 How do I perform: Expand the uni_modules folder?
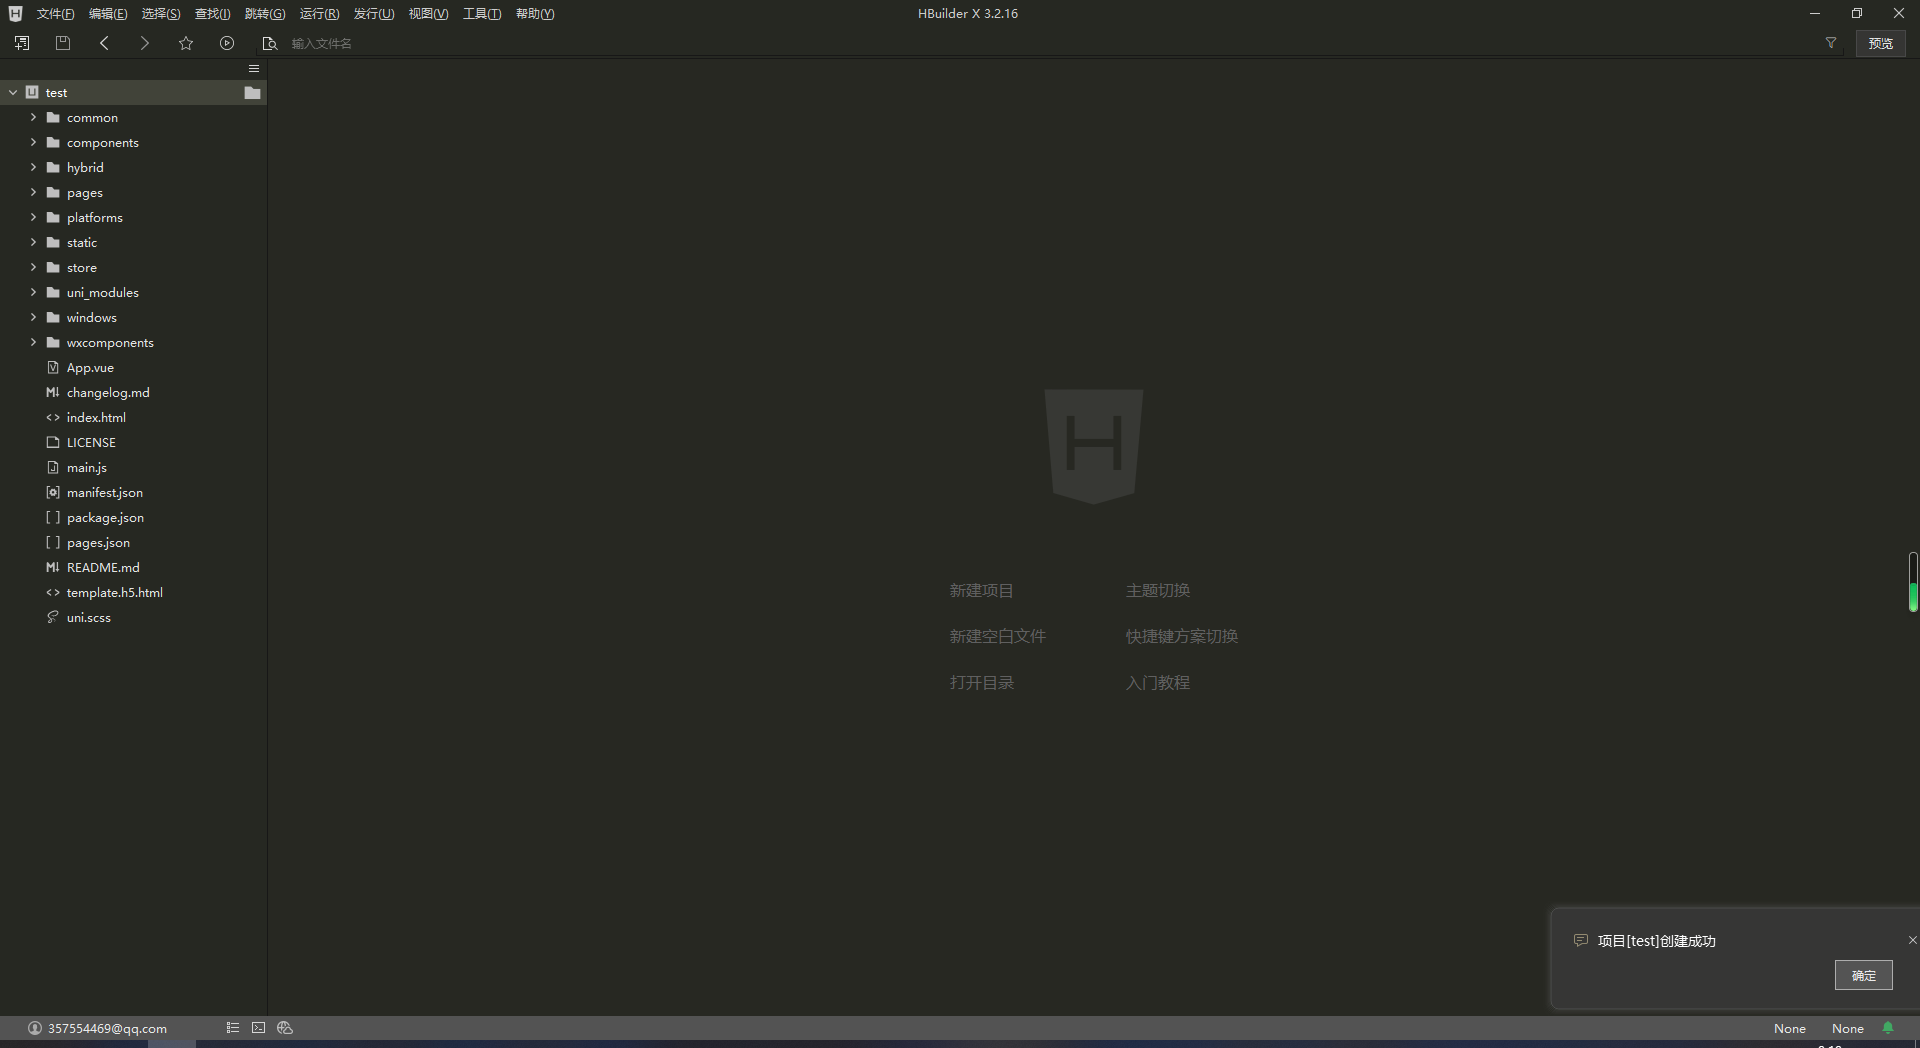(33, 293)
